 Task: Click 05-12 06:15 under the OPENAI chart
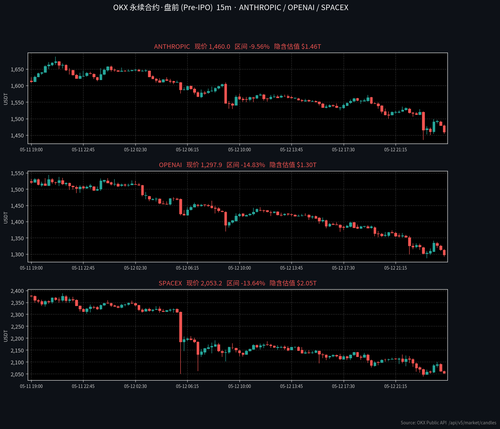187,268
